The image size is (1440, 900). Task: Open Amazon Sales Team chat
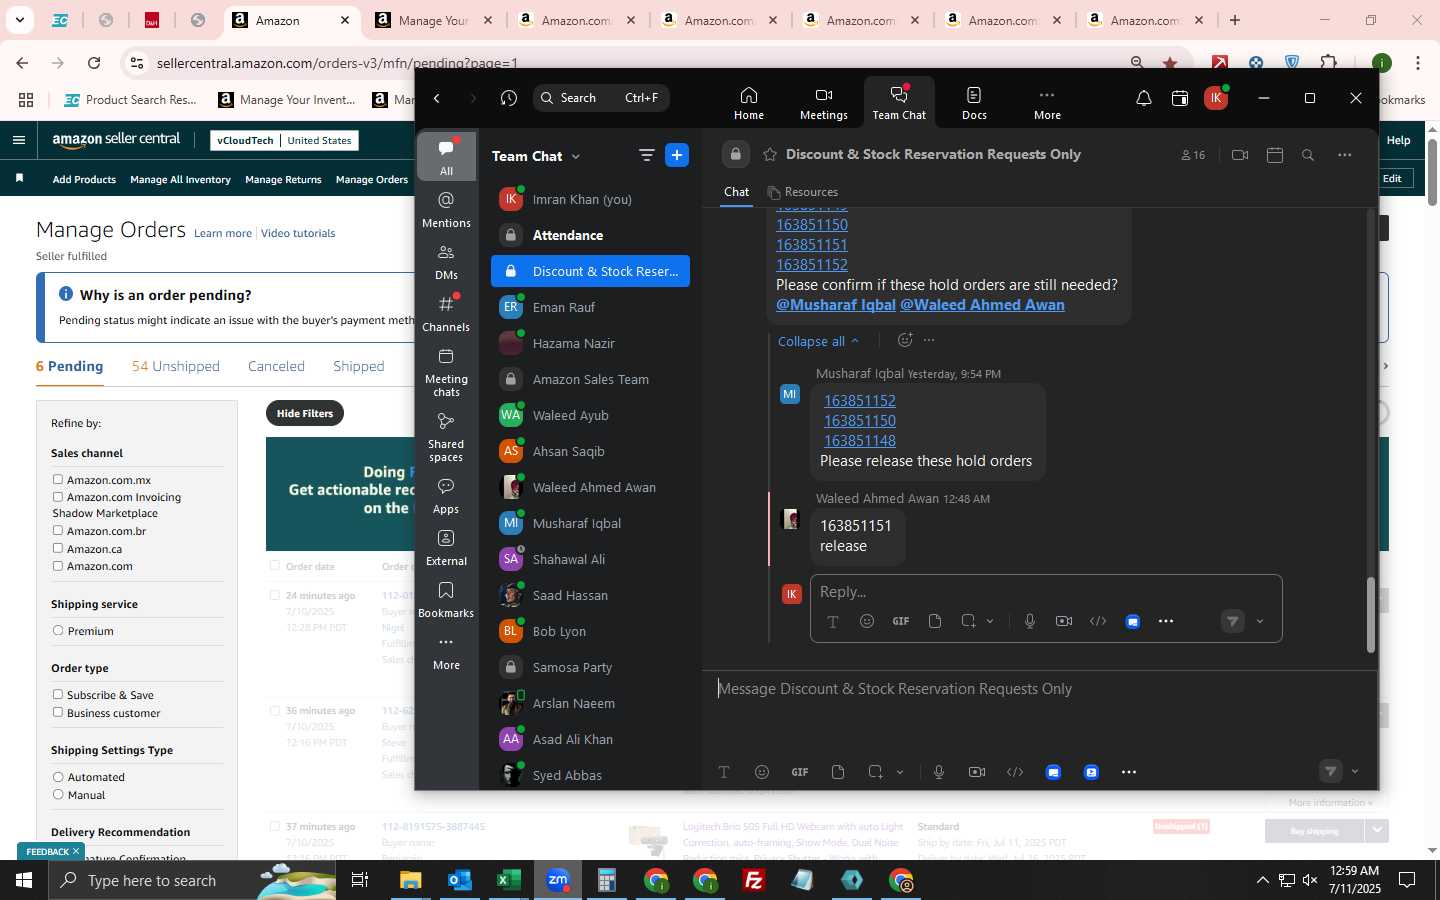point(590,379)
